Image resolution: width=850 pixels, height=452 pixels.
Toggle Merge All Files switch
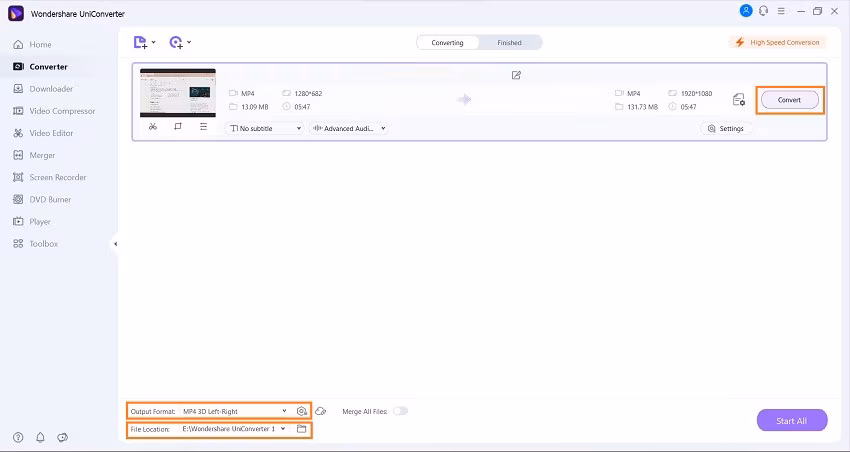click(x=400, y=411)
